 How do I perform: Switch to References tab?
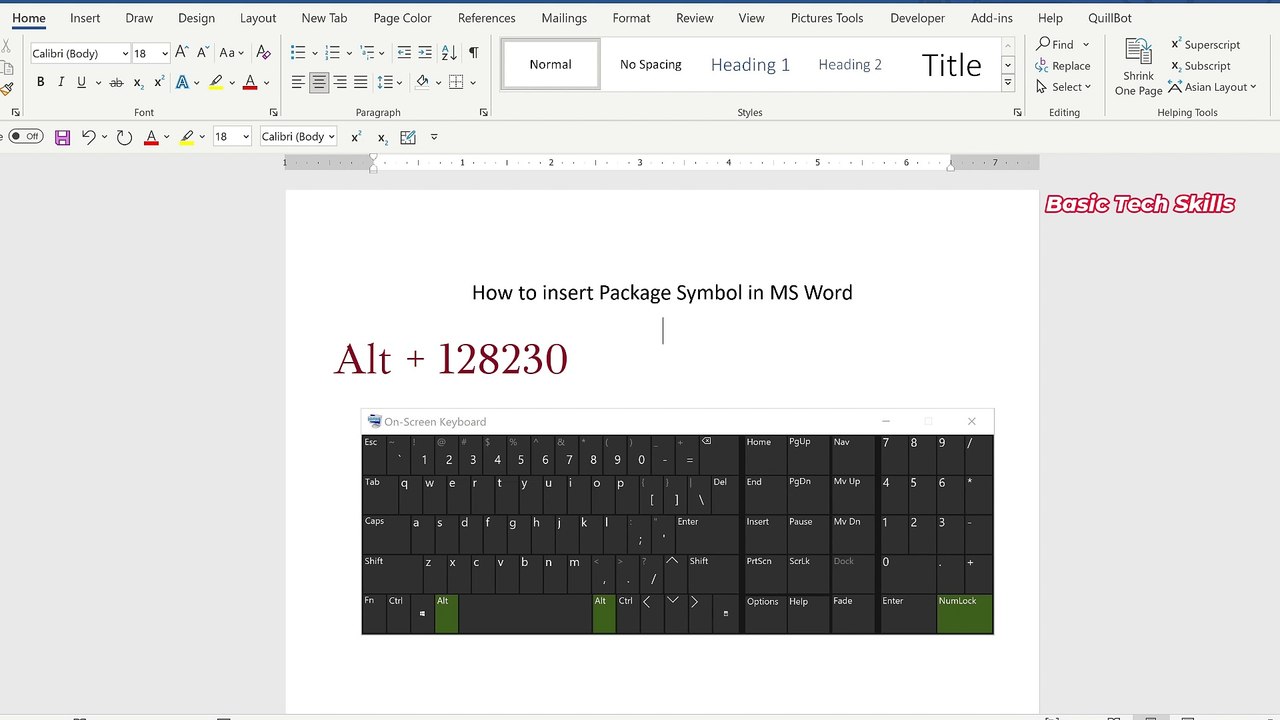[x=487, y=18]
